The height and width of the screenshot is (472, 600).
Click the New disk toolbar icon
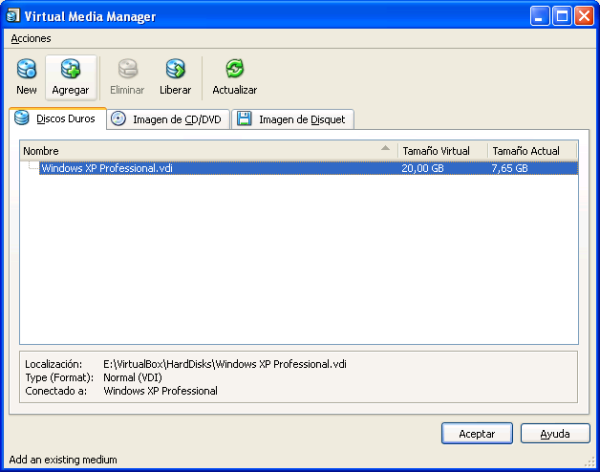pyautogui.click(x=27, y=70)
